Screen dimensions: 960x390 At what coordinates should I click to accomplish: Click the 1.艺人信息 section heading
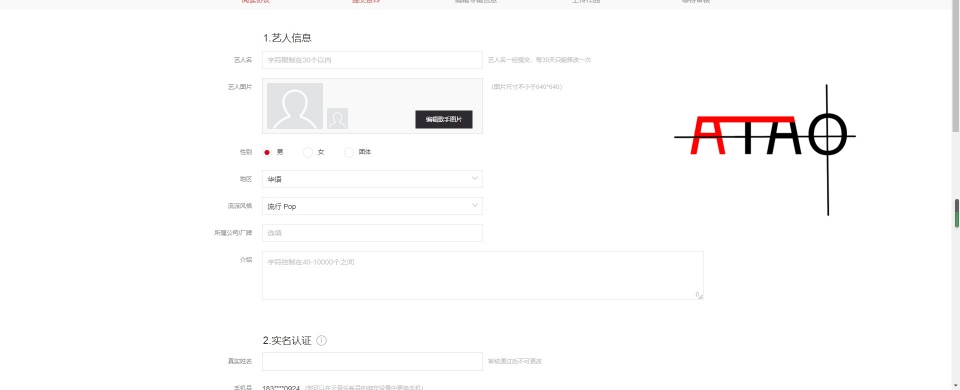coord(287,38)
